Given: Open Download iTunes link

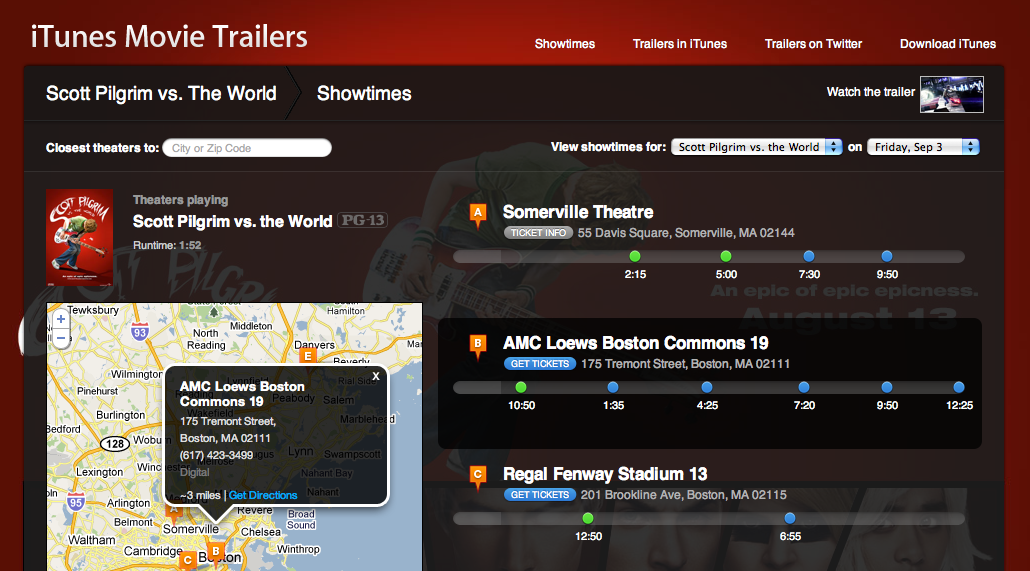Looking at the screenshot, I should (947, 44).
